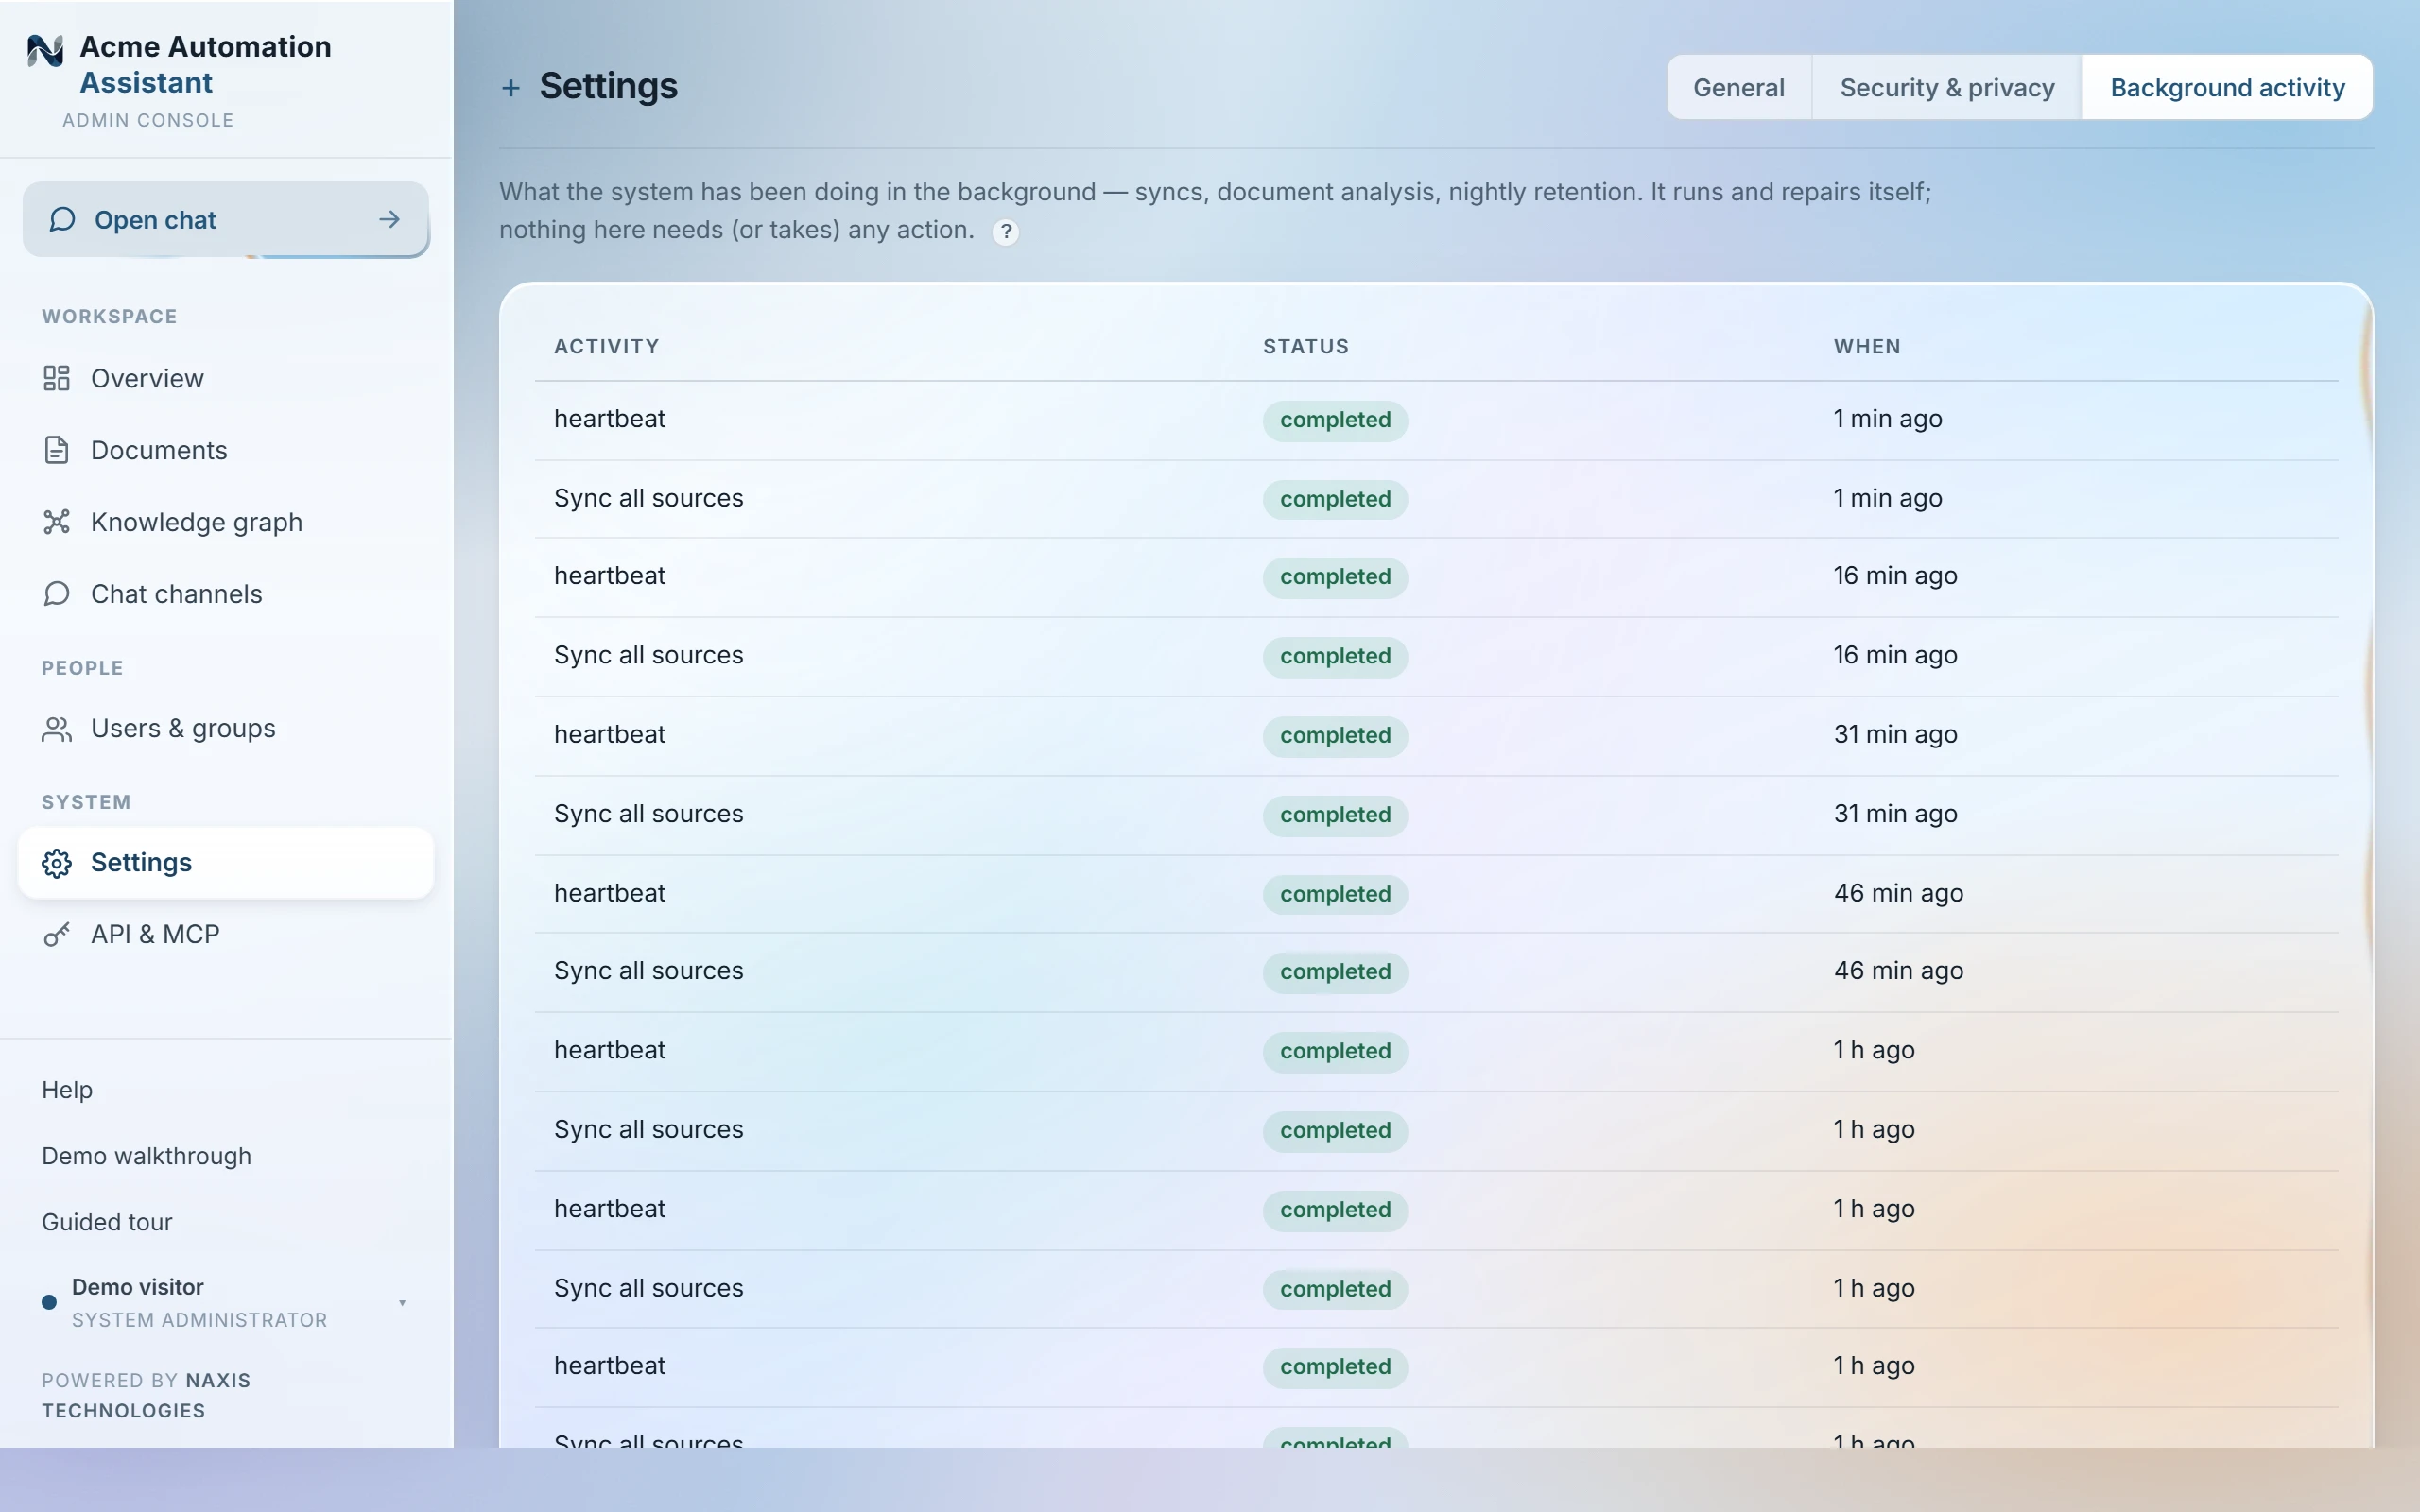2420x1512 pixels.
Task: Open Chat channels page
Action: click(225, 594)
